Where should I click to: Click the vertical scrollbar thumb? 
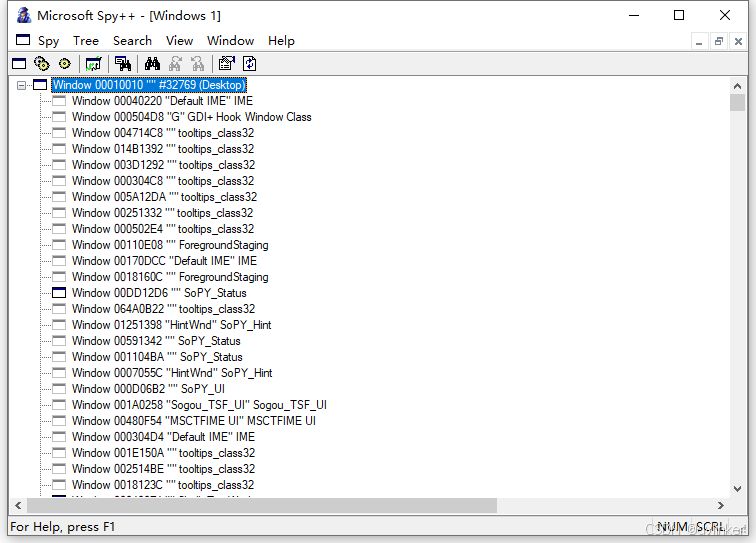[x=737, y=103]
